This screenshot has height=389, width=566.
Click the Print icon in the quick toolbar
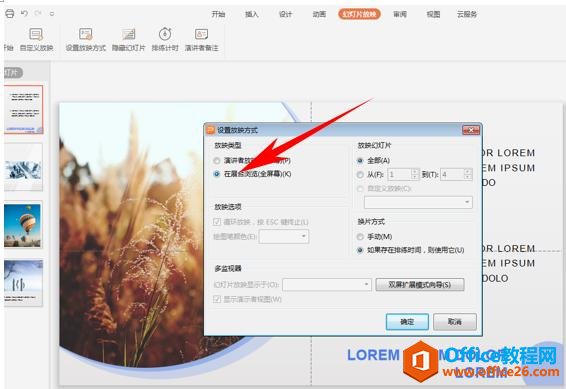(x=10, y=14)
